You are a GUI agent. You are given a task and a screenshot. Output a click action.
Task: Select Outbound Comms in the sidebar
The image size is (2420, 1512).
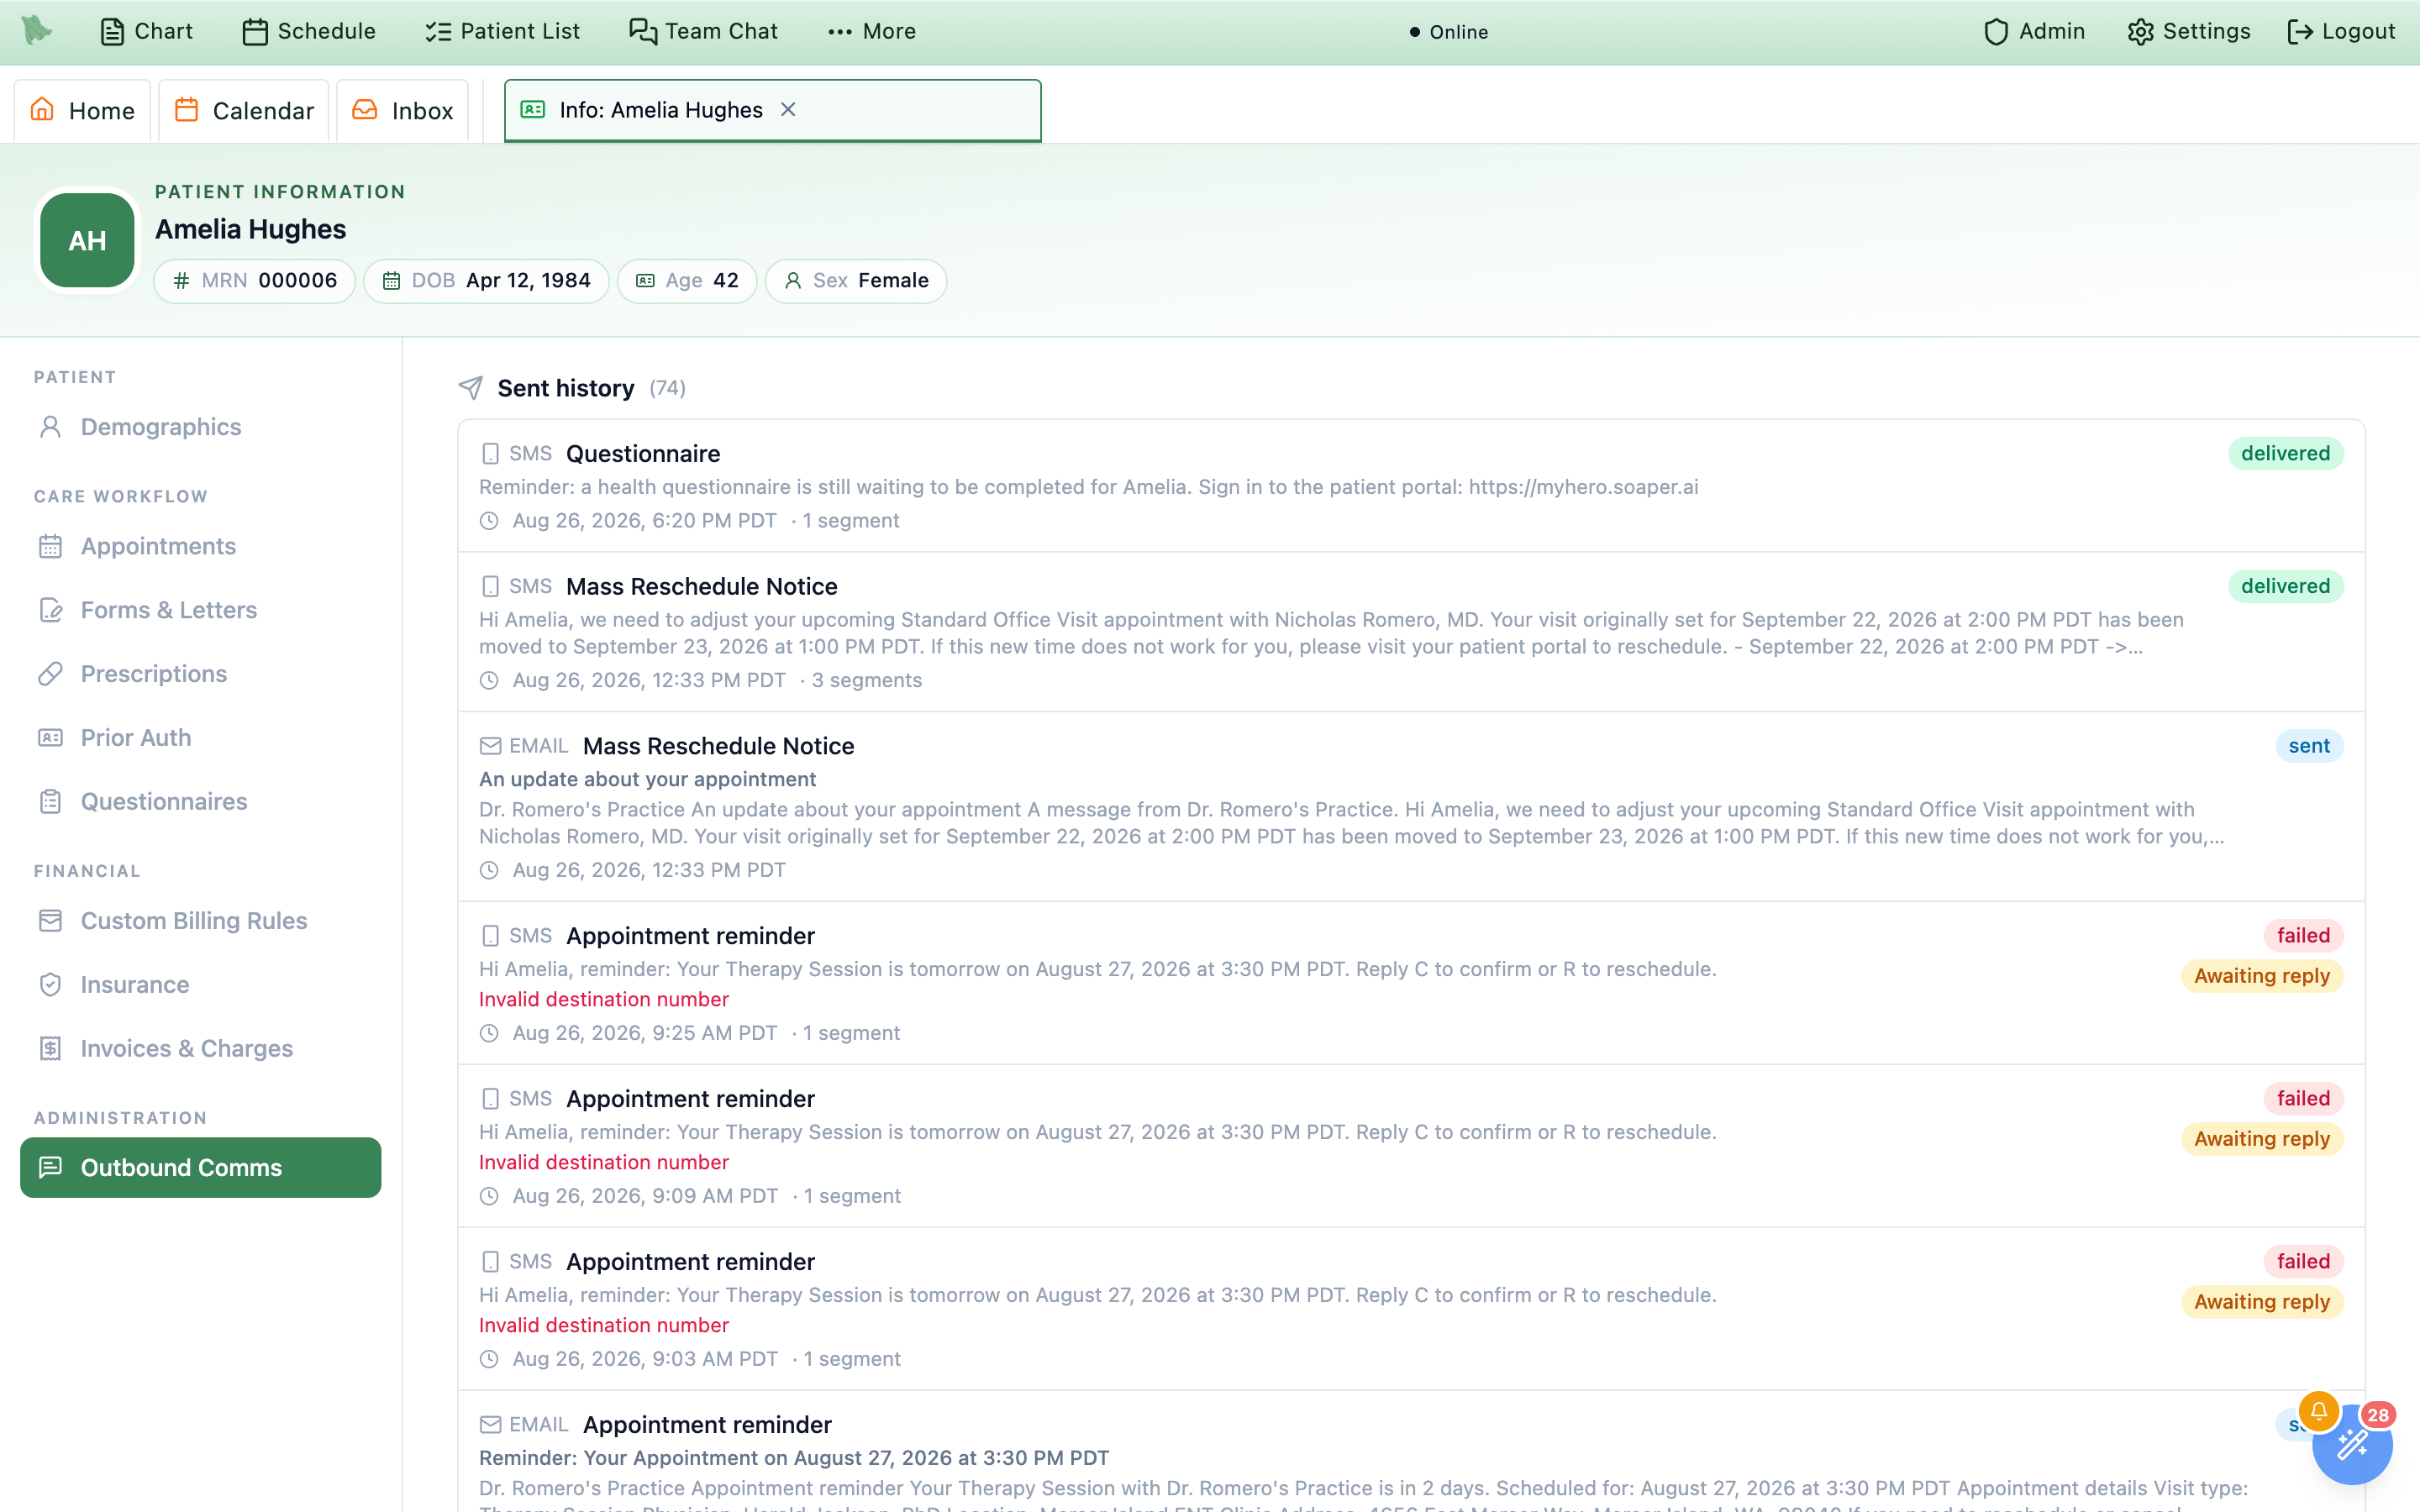click(200, 1168)
